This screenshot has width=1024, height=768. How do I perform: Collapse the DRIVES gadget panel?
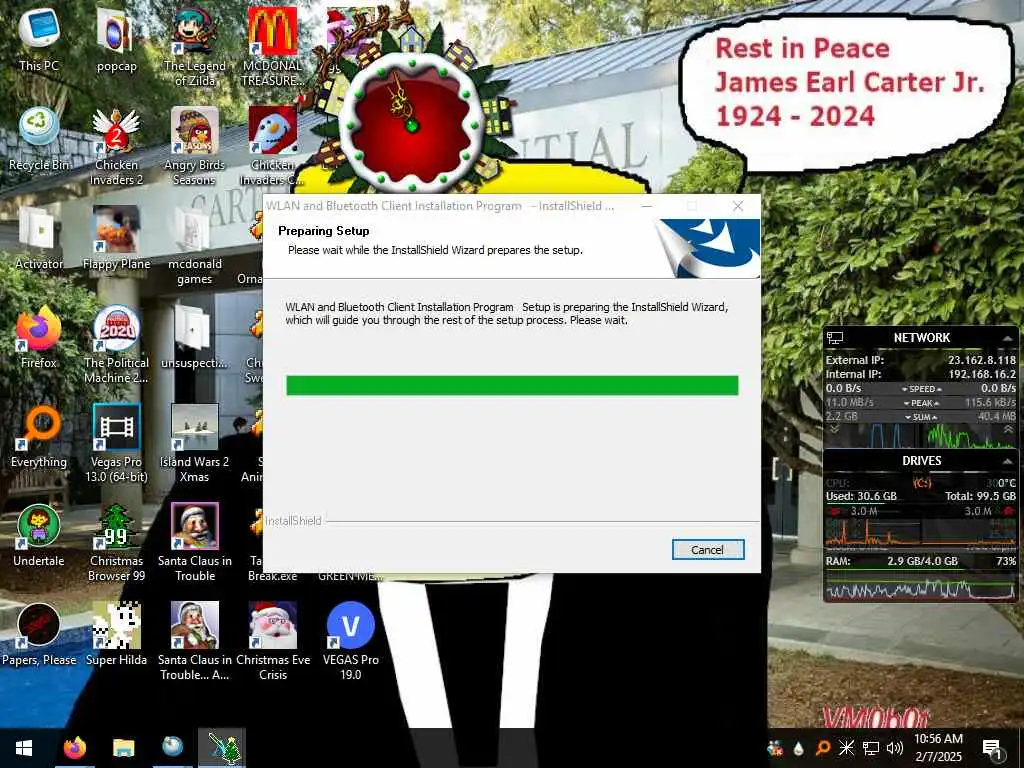click(1007, 461)
